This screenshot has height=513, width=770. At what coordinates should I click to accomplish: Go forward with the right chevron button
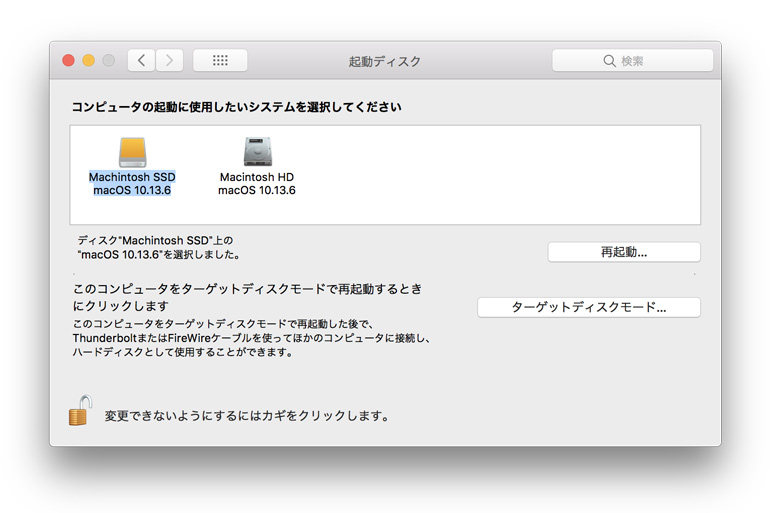169,61
